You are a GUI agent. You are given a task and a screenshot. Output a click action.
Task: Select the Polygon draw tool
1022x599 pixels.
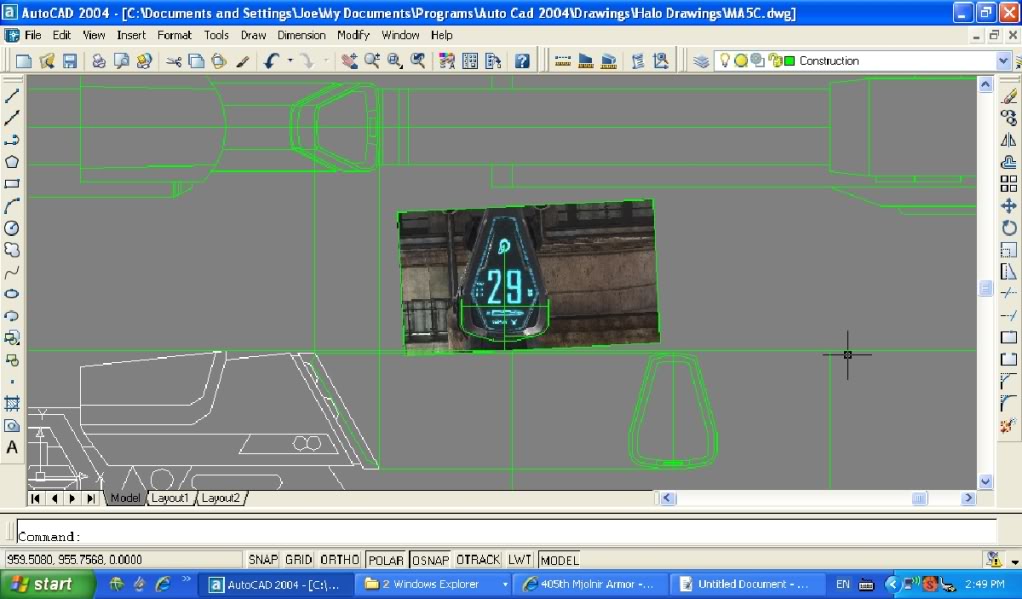[x=12, y=162]
